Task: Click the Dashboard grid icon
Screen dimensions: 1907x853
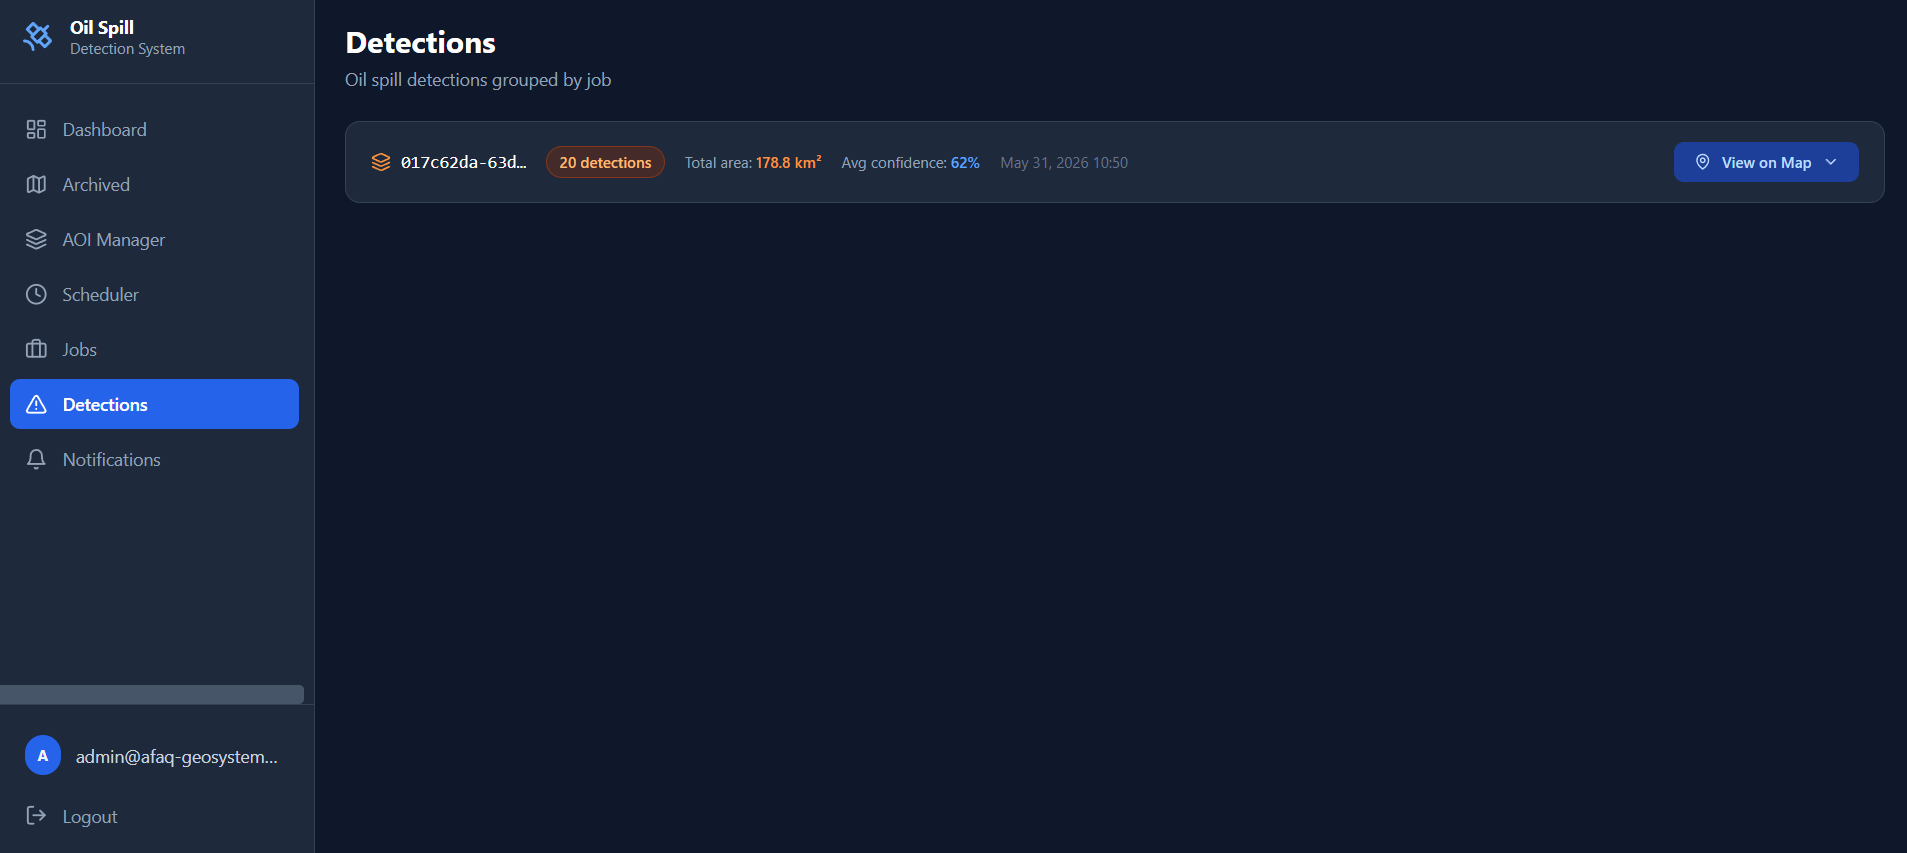Action: (36, 129)
